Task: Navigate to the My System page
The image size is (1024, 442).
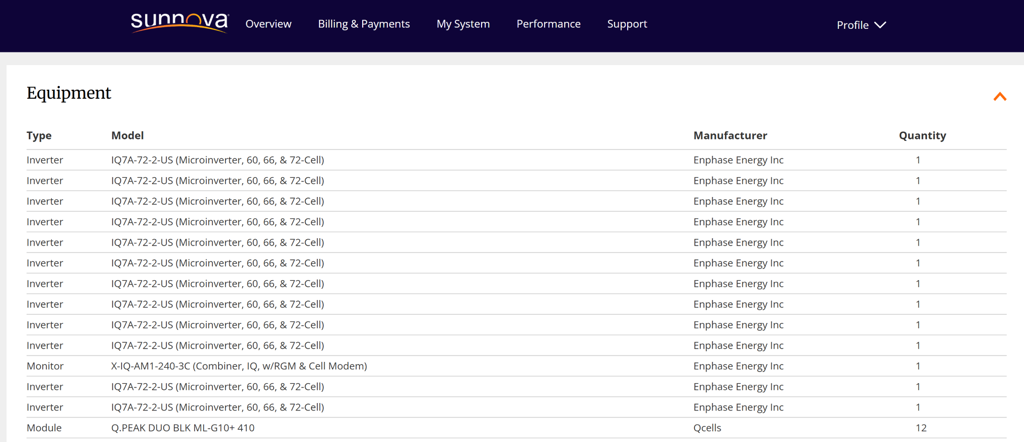Action: point(463,24)
